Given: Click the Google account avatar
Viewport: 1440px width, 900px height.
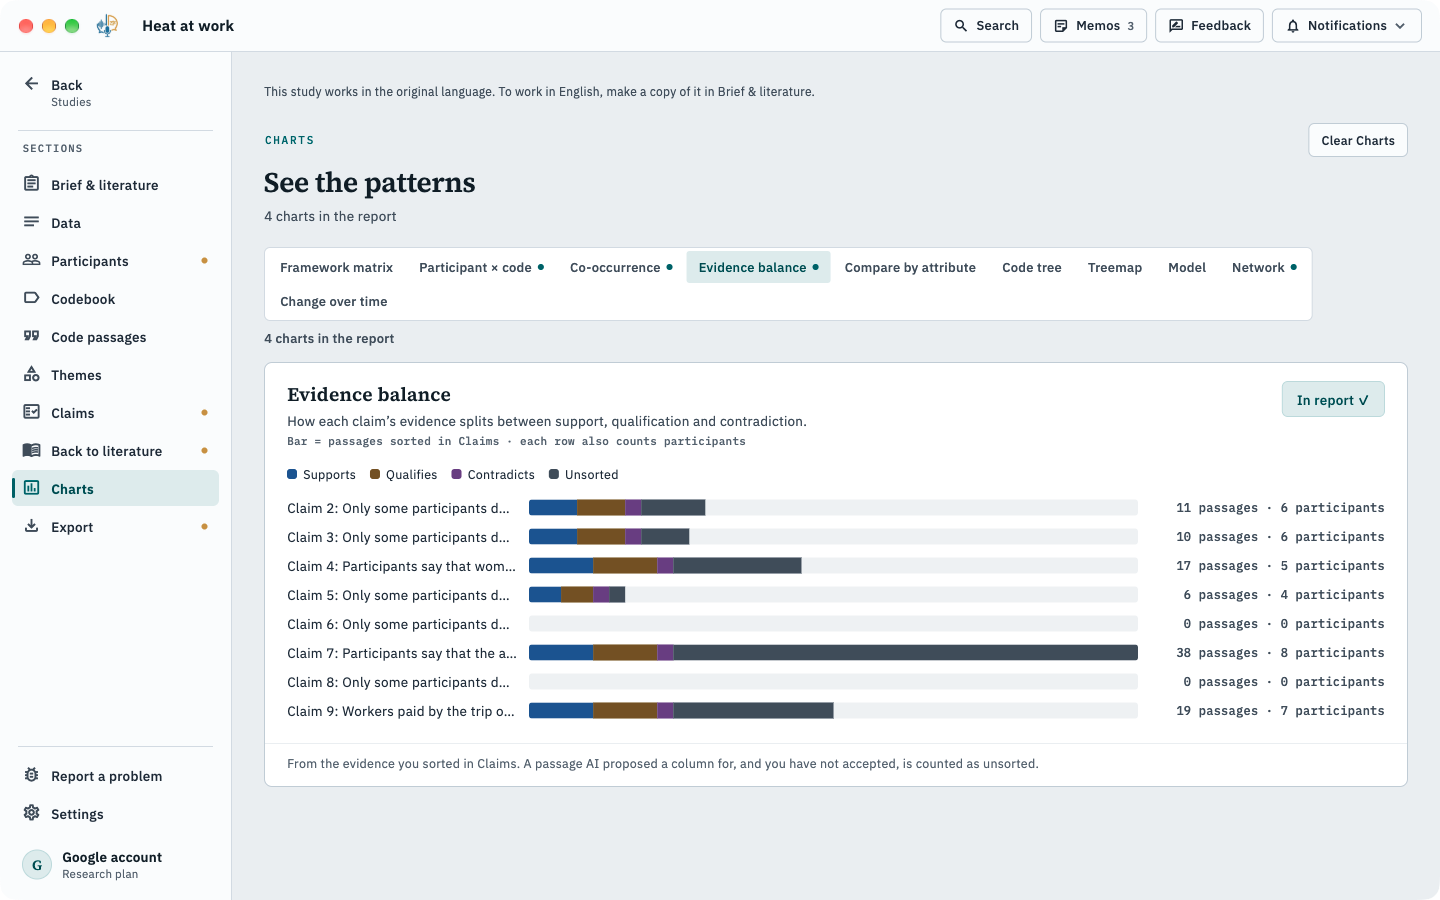Looking at the screenshot, I should click(x=37, y=864).
